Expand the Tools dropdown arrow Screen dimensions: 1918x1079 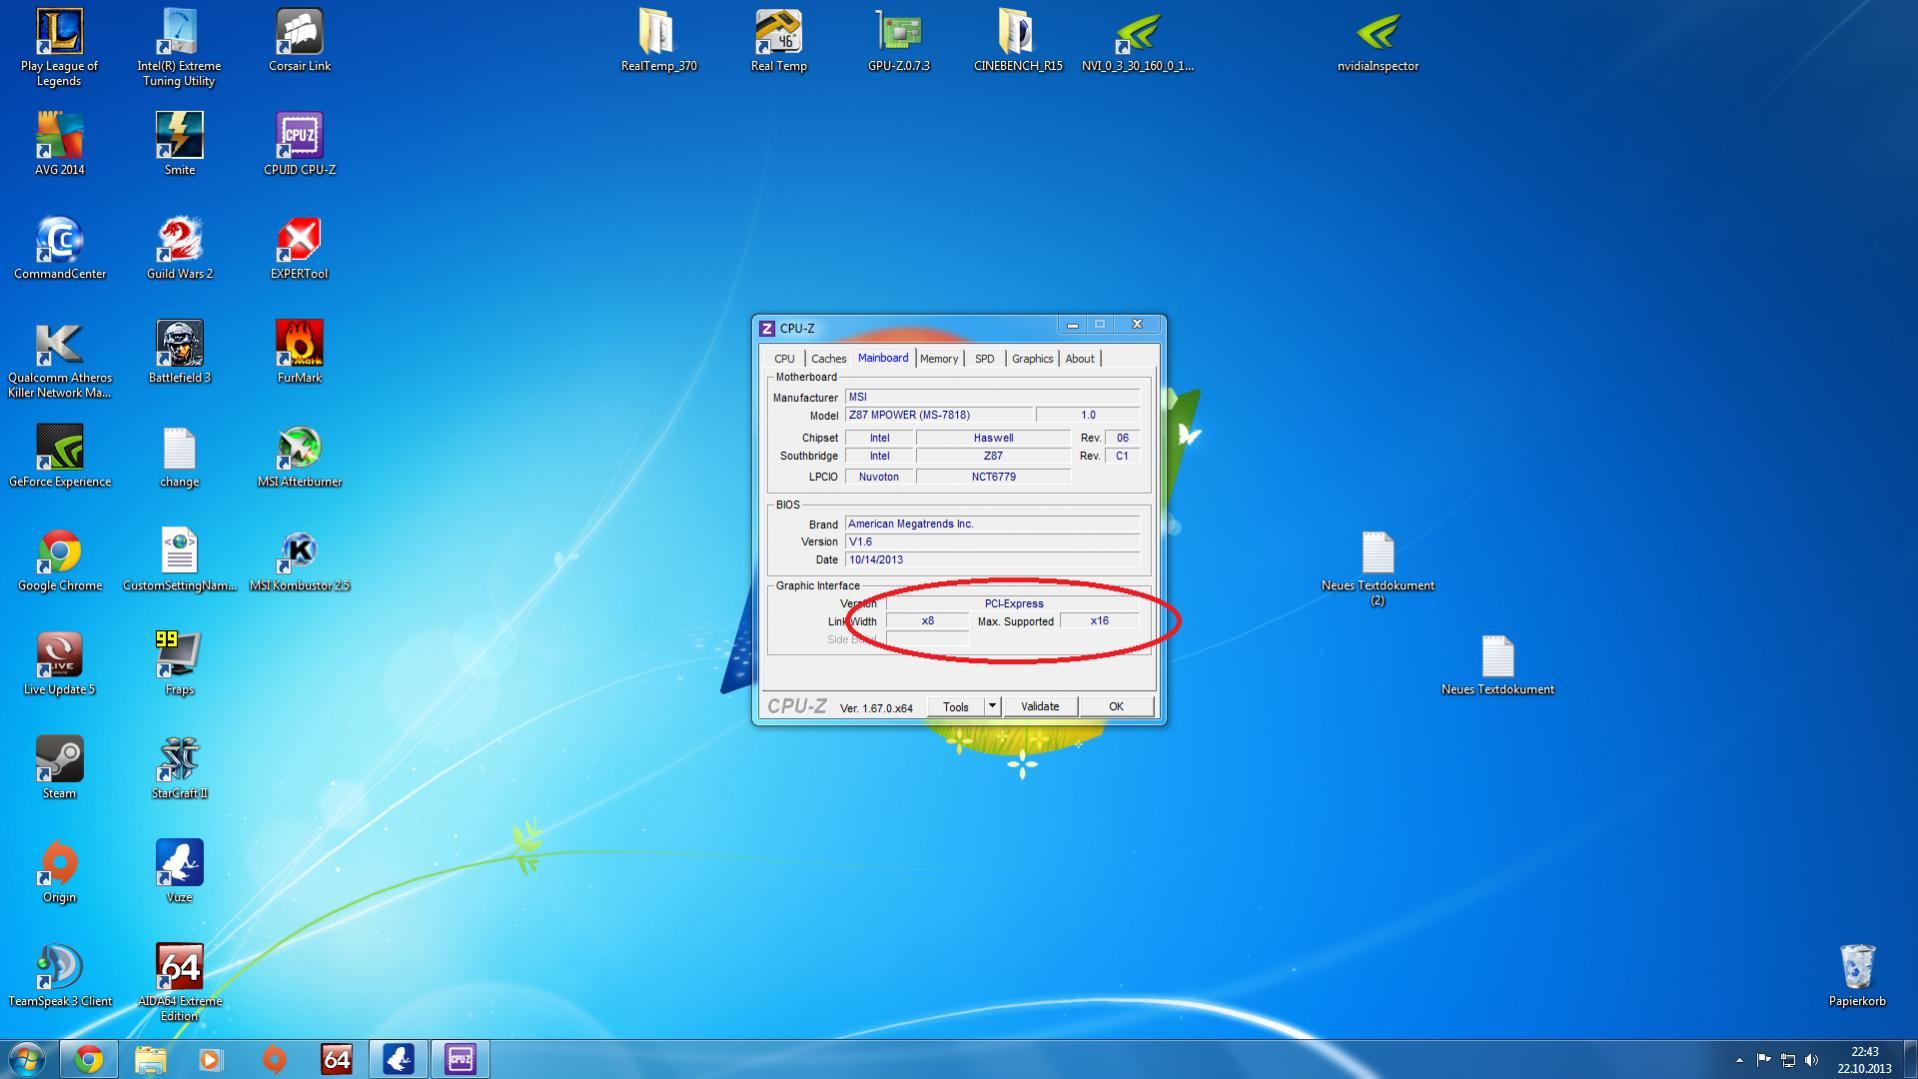point(992,707)
